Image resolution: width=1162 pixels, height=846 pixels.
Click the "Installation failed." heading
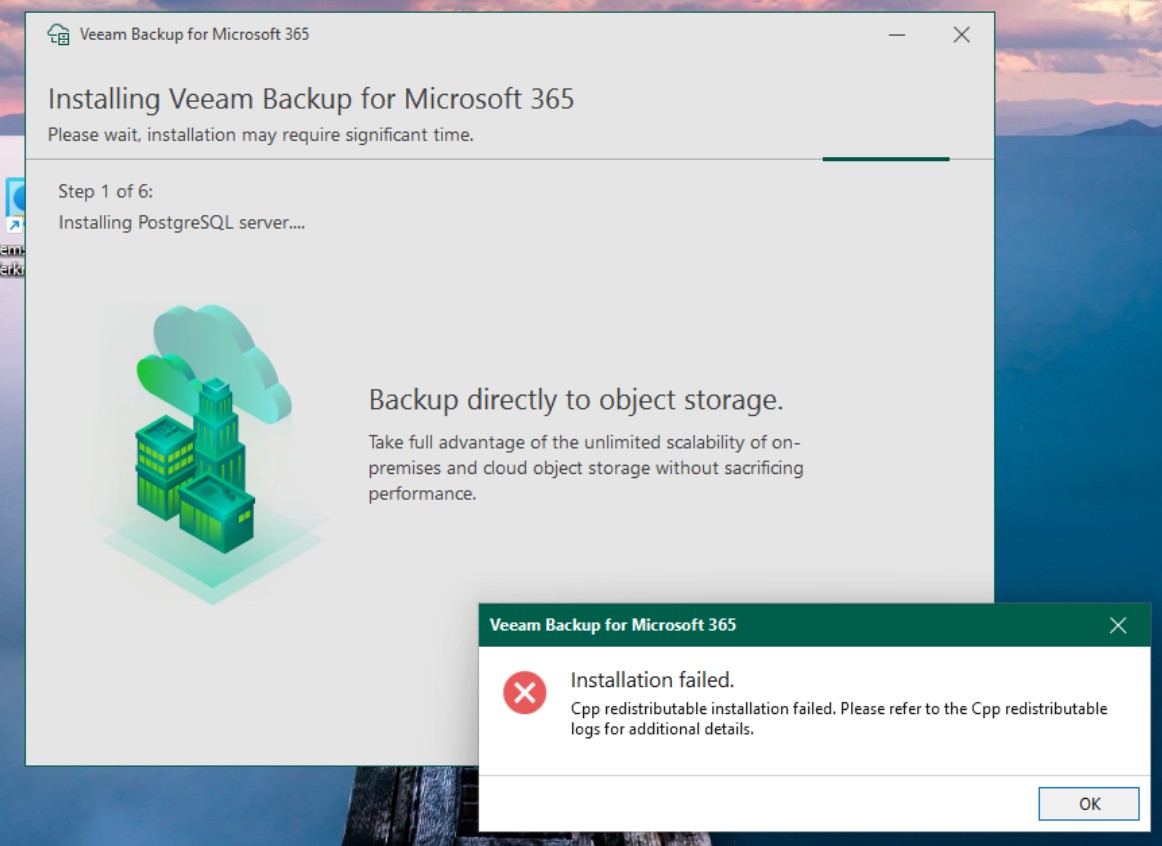tap(652, 680)
